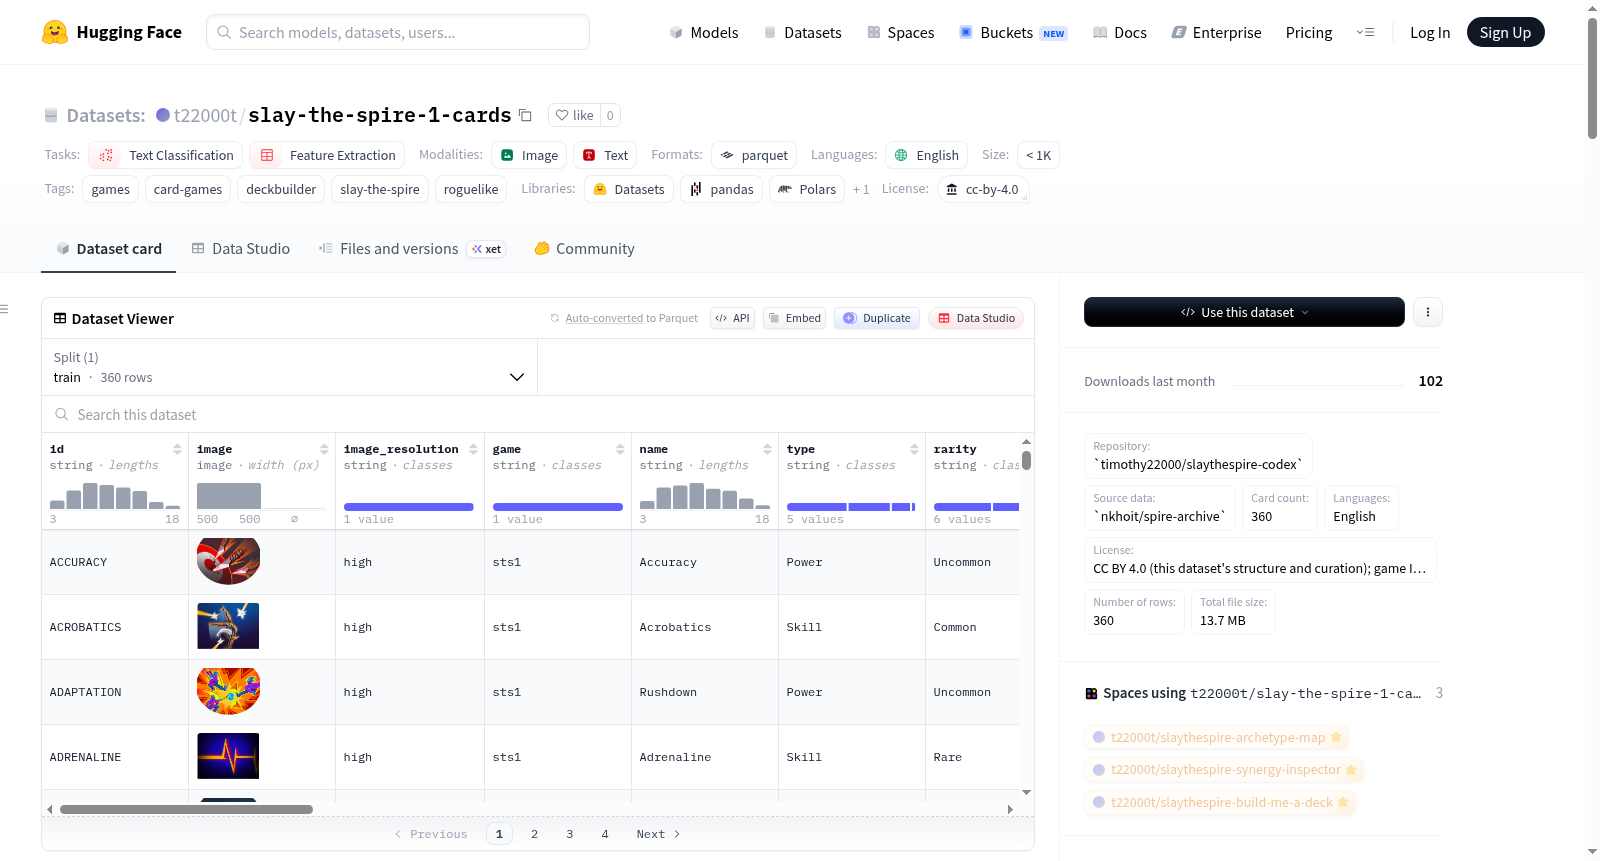Click the table vertical scrollbar thumb
This screenshot has height=861, width=1600.
[1026, 460]
